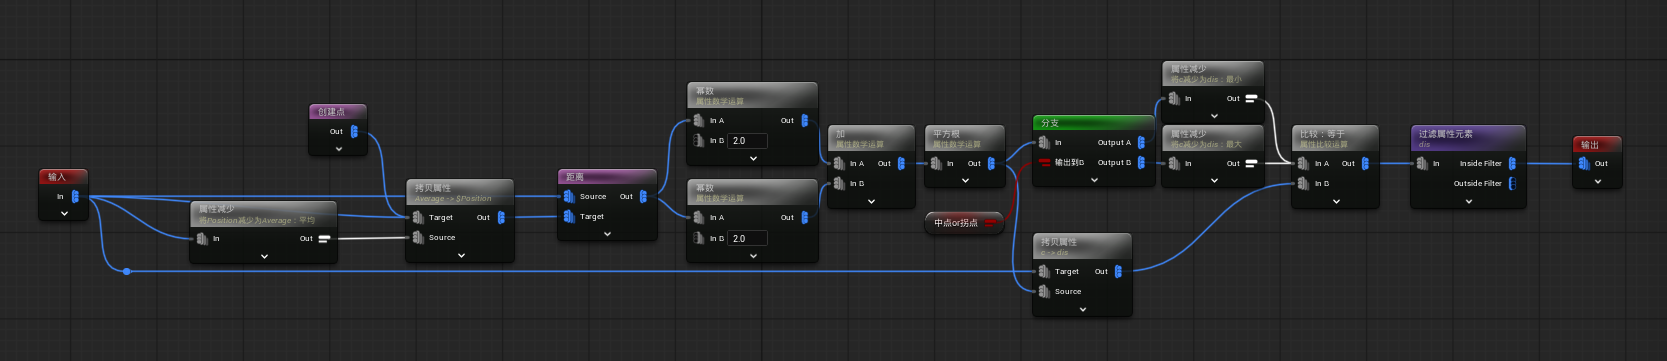This screenshot has width=1667, height=361.
Task: Expand the upper 幂数 node chevron
Action: [753, 158]
